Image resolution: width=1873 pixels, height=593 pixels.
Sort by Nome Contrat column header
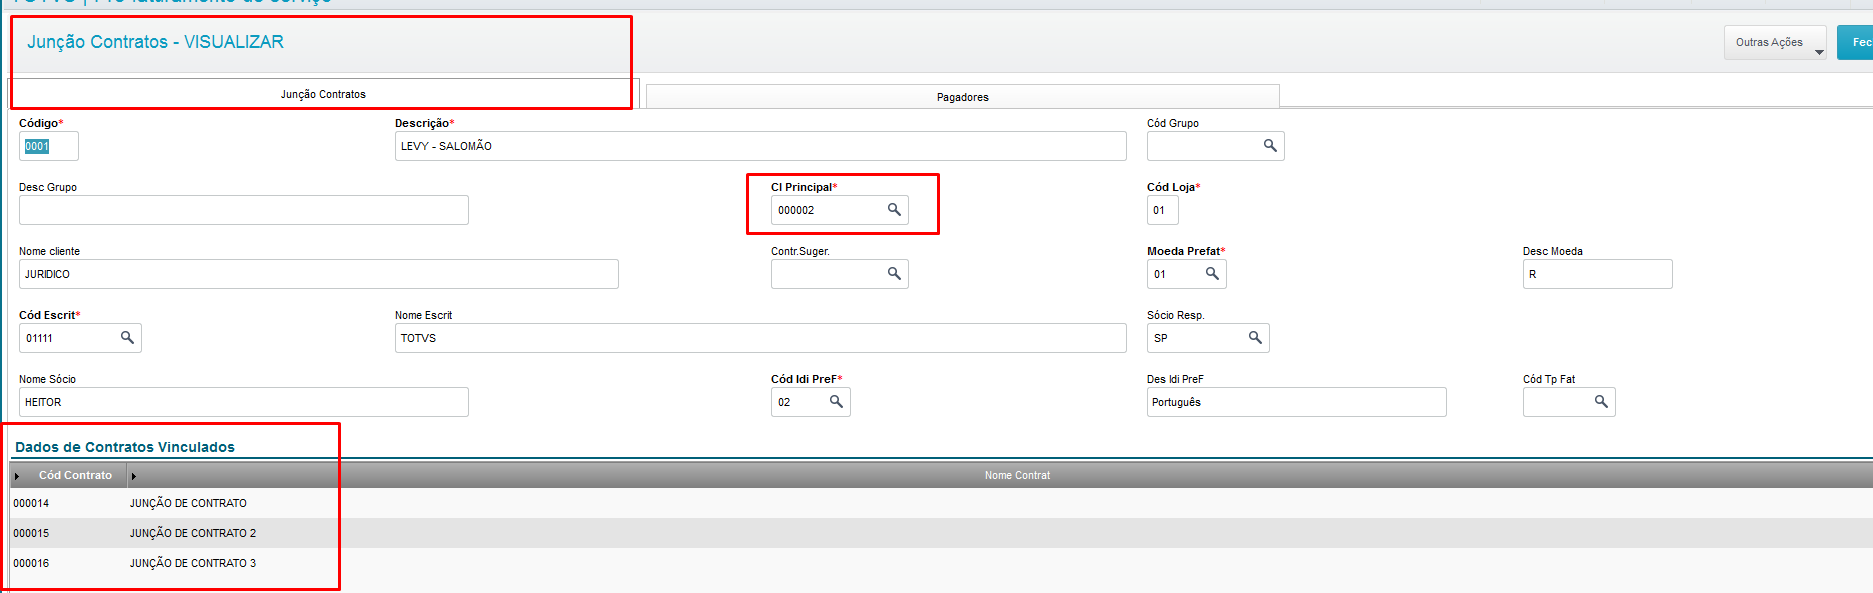pos(1017,476)
